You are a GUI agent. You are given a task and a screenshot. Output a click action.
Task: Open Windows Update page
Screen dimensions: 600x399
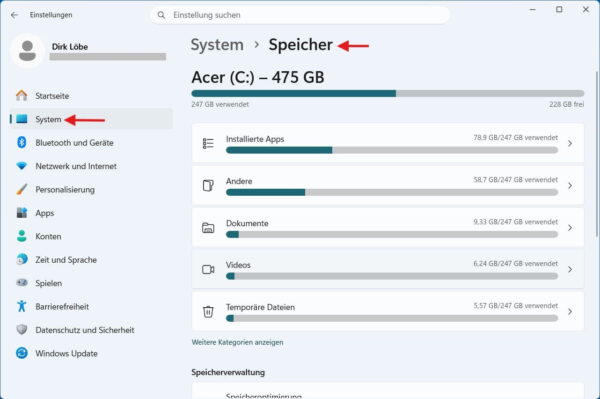91,353
